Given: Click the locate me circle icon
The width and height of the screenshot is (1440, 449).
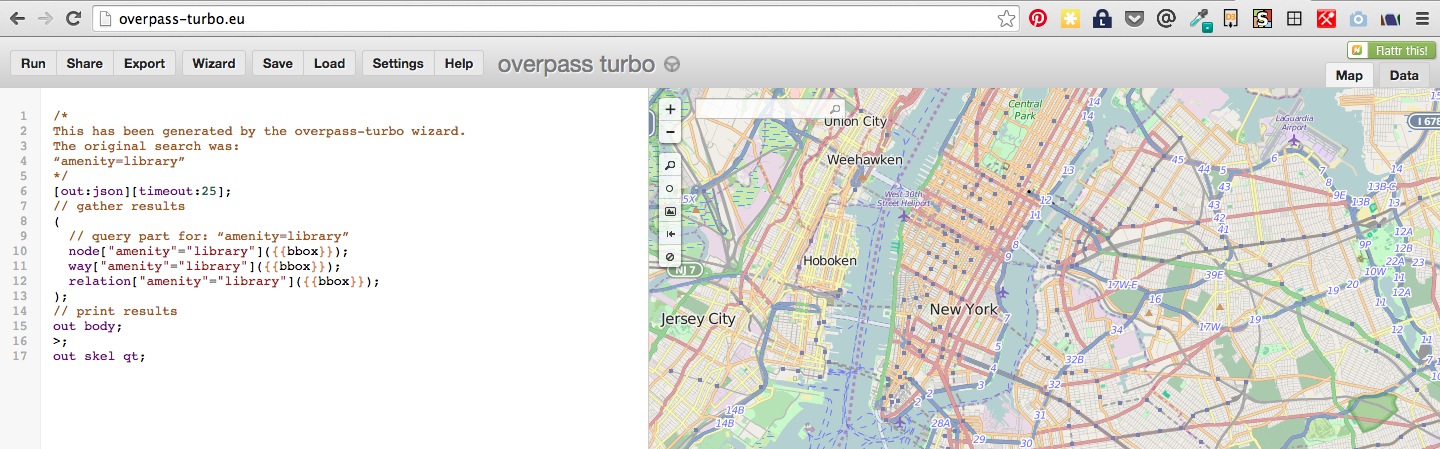Looking at the screenshot, I should point(670,188).
